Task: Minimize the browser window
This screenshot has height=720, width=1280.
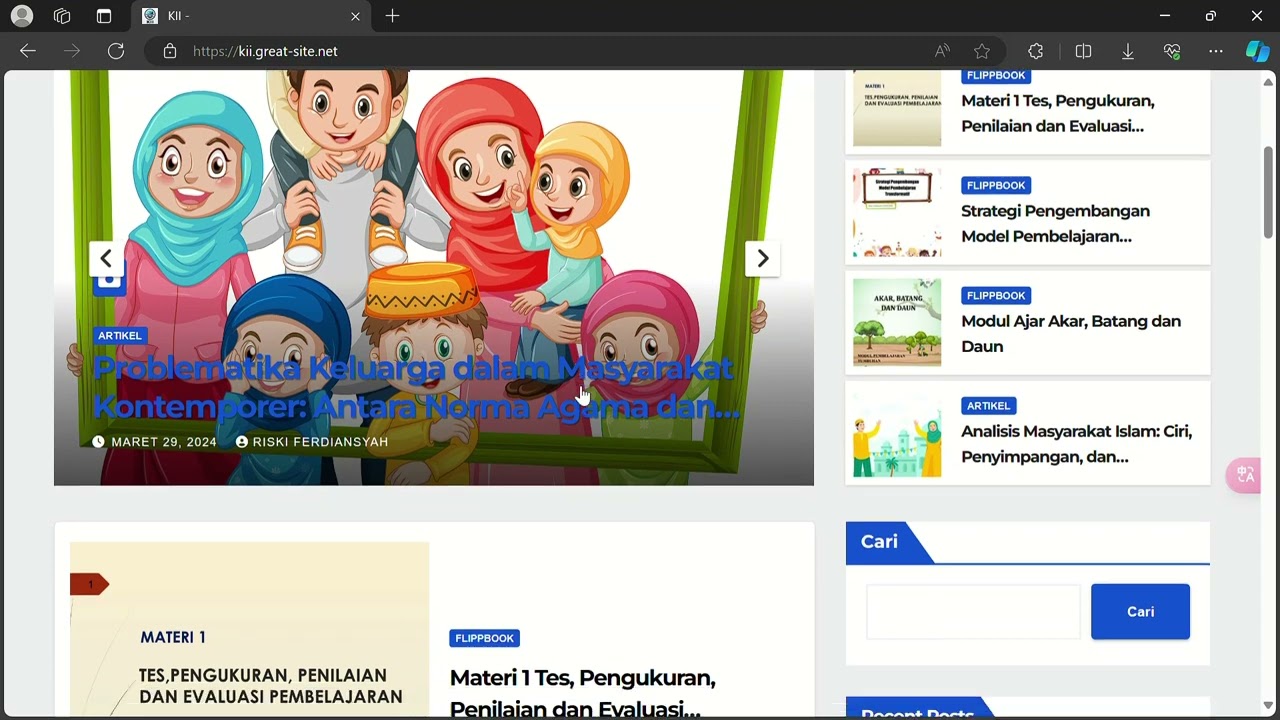Action: click(x=1165, y=16)
